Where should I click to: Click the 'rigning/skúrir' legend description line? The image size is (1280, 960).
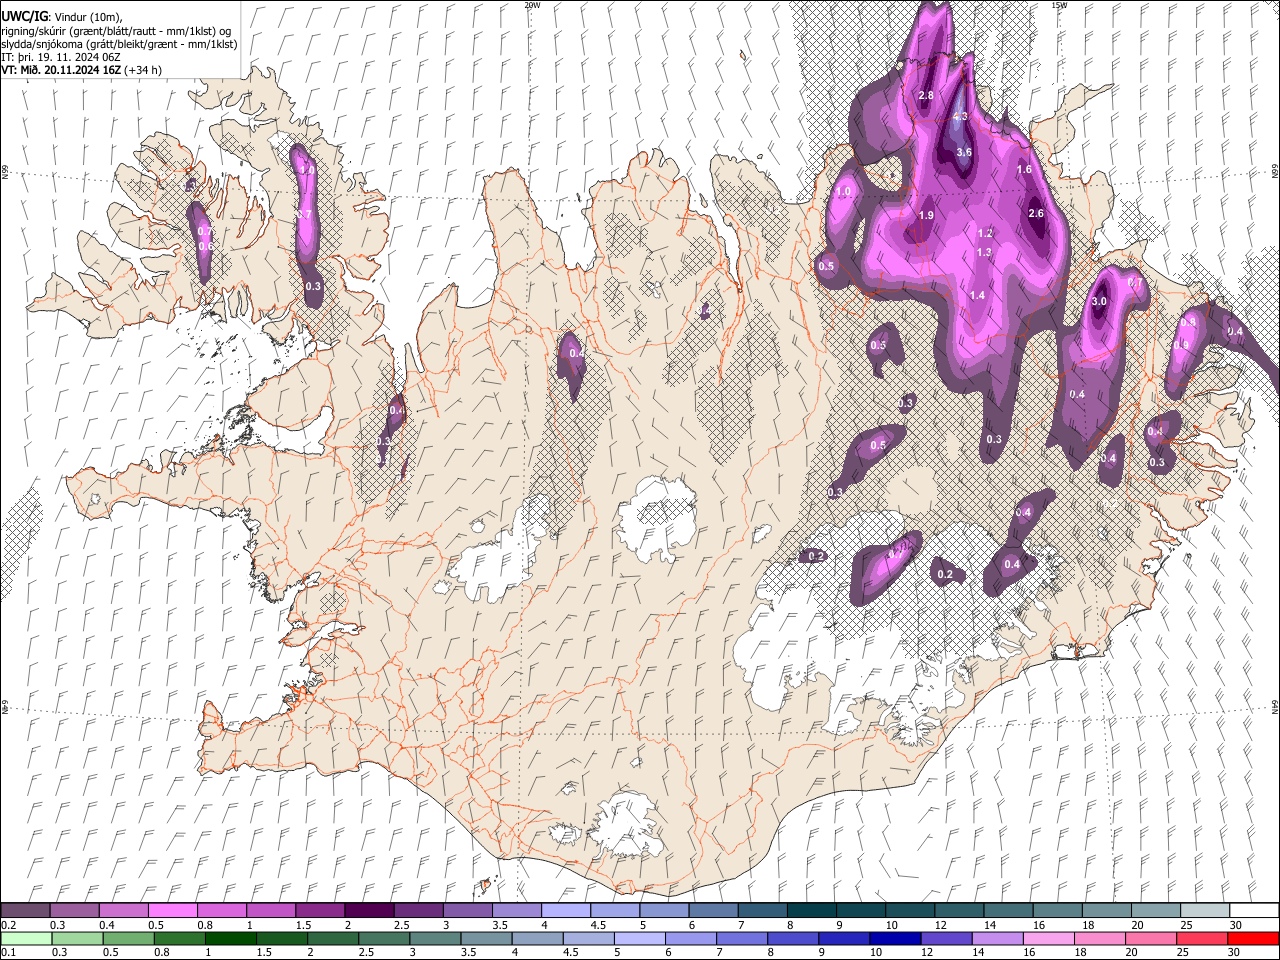coord(116,30)
